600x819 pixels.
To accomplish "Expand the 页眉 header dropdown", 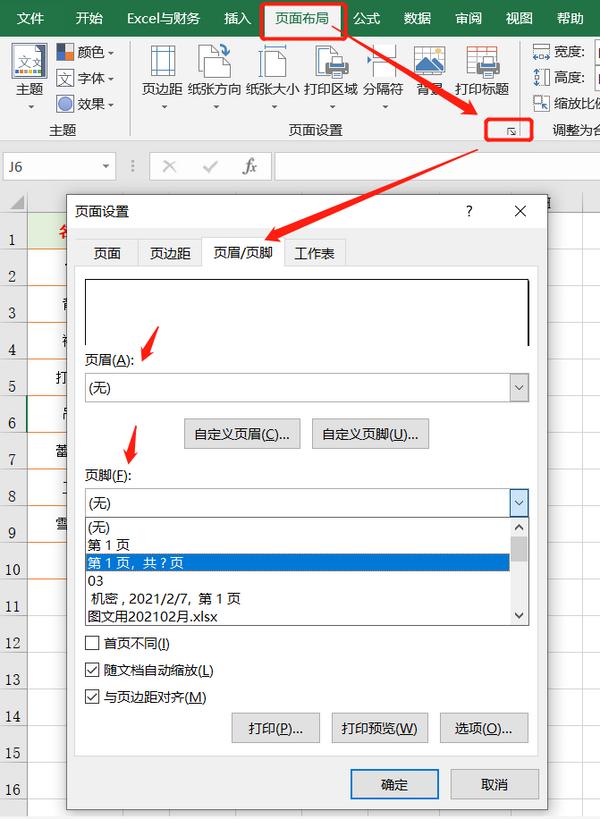I will tap(518, 387).
